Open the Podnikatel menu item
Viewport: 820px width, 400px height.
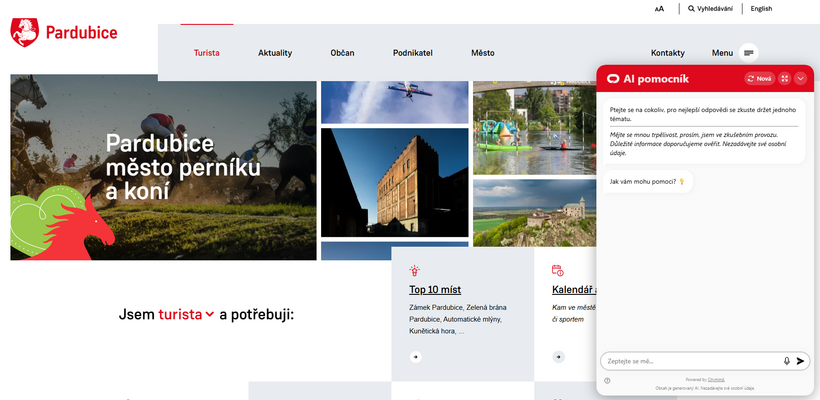(x=413, y=53)
